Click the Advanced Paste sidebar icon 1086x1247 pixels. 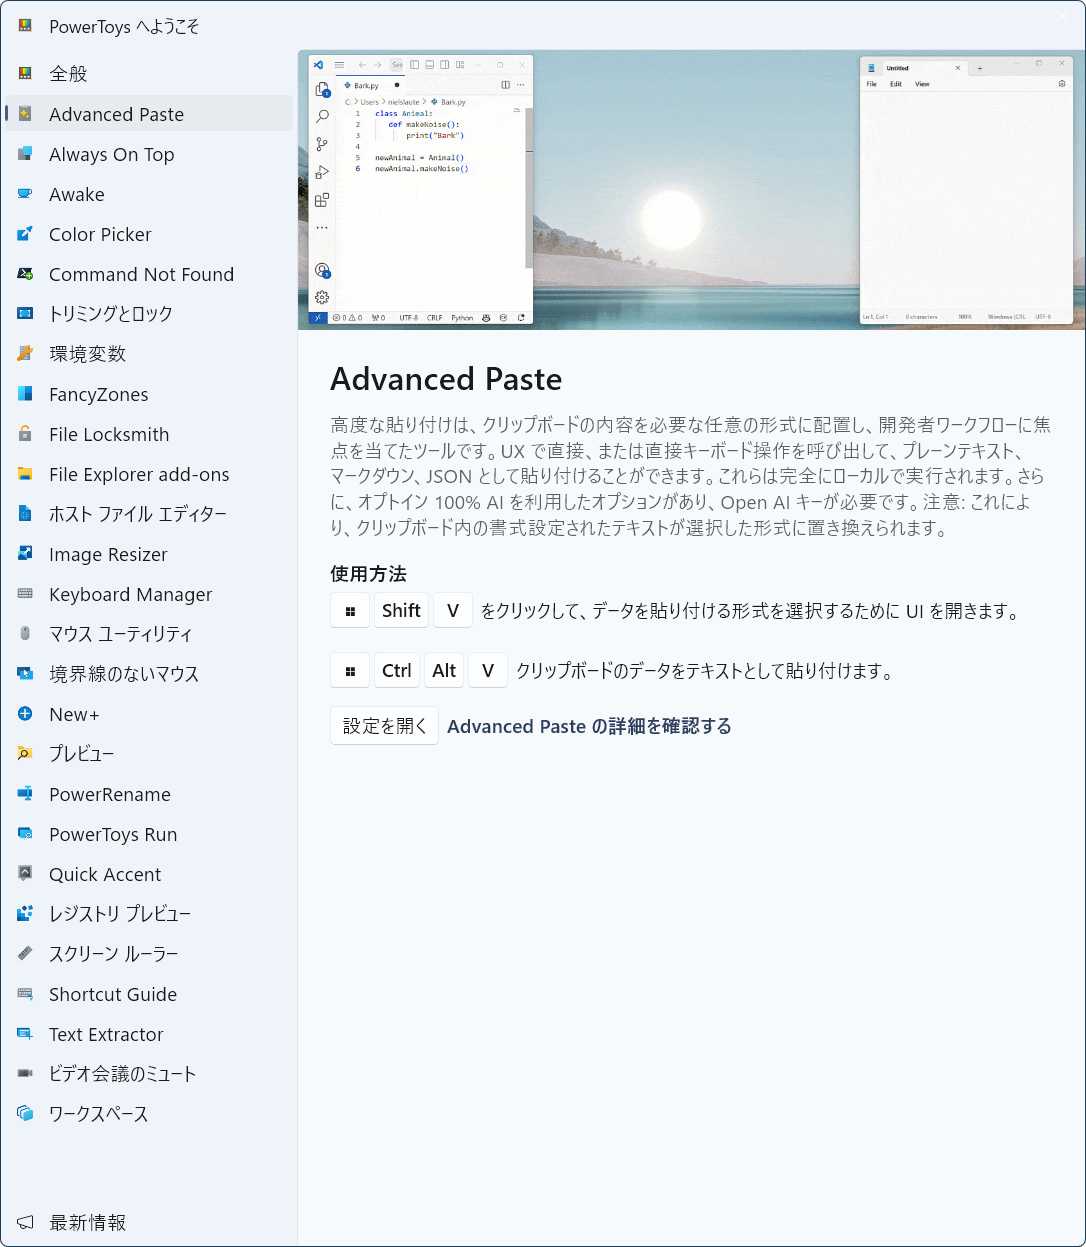click(25, 114)
